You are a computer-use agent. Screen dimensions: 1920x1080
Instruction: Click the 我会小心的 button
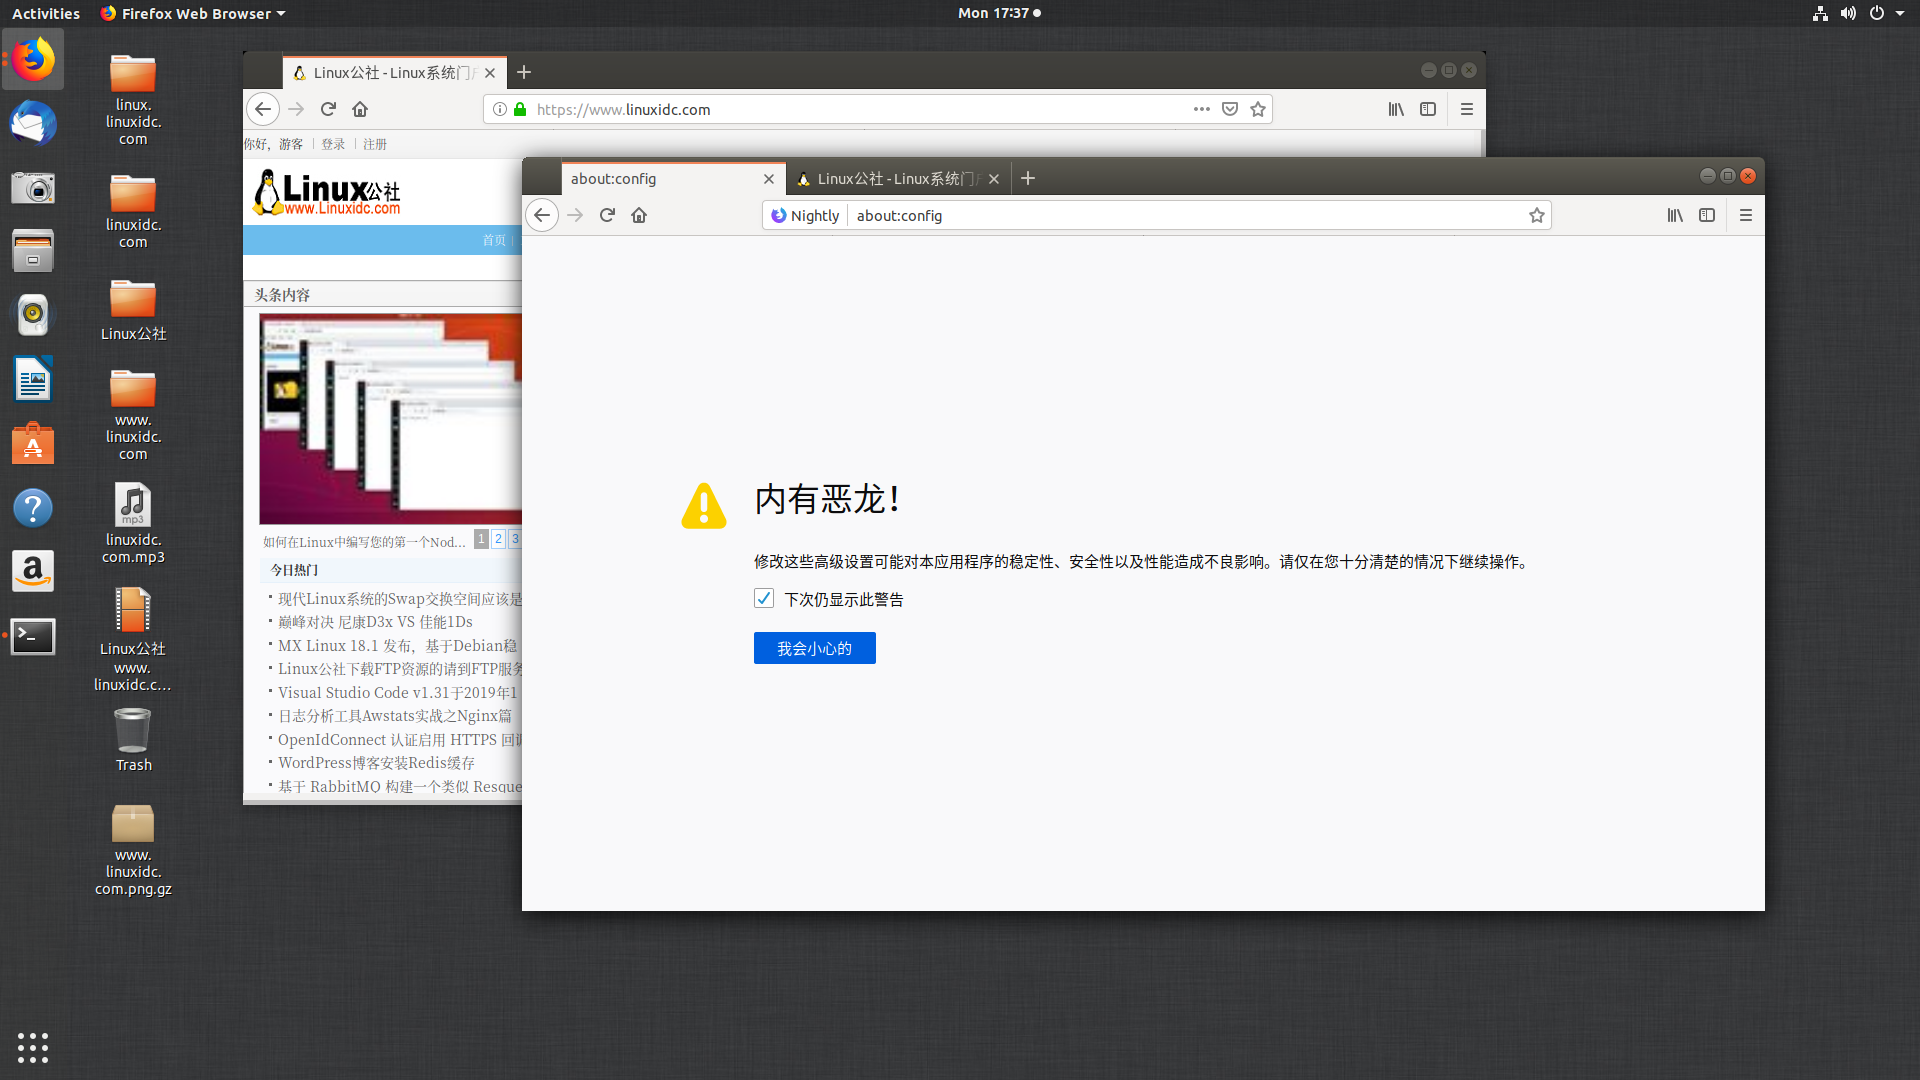(815, 648)
